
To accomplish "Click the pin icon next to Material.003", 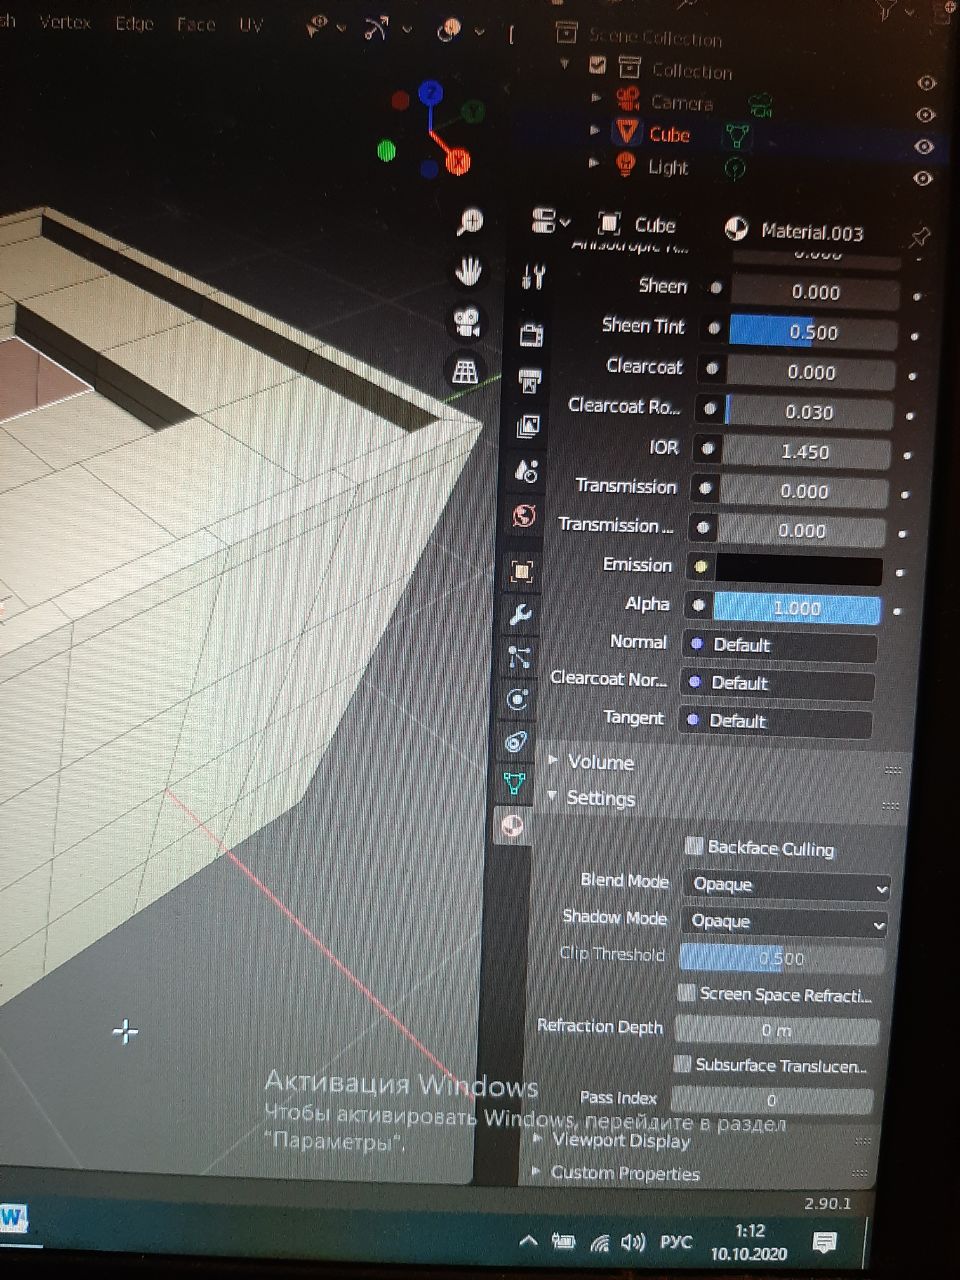I will (x=919, y=237).
